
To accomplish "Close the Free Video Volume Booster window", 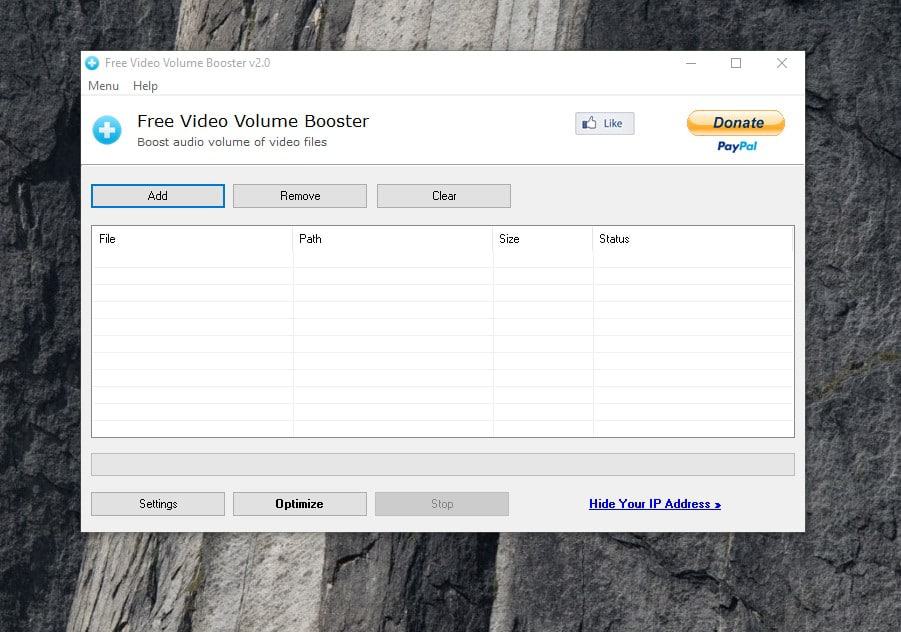I will coord(781,63).
